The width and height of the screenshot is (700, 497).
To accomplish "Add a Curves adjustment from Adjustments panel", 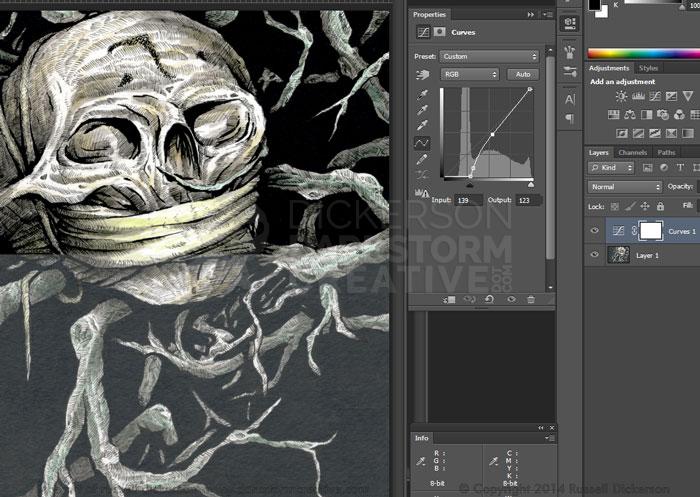I will pos(655,96).
